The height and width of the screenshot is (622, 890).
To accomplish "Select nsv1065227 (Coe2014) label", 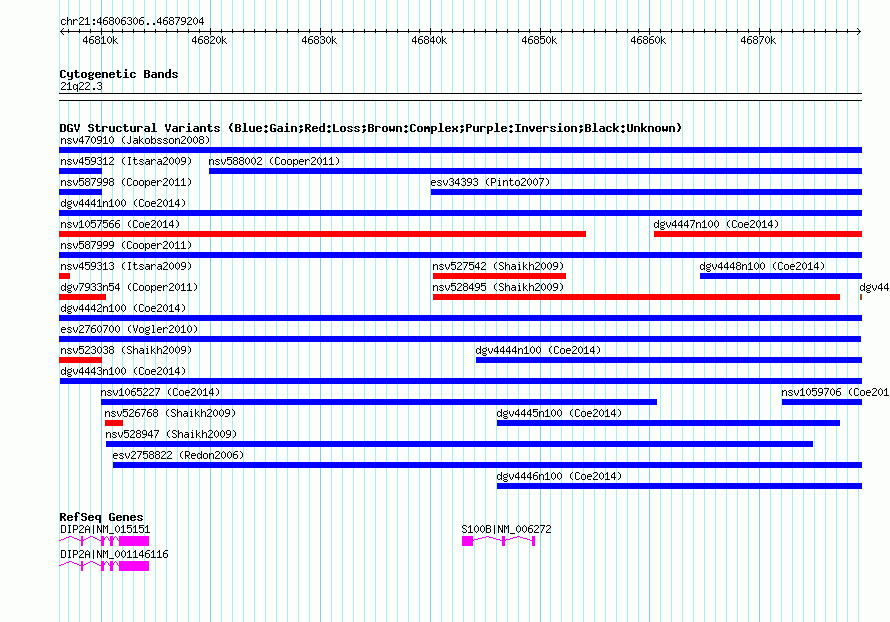I will [x=160, y=392].
